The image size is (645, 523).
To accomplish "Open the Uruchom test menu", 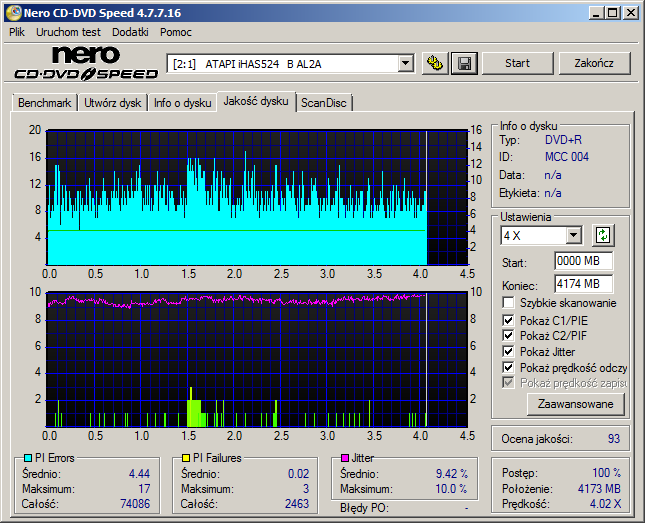I will (x=68, y=32).
